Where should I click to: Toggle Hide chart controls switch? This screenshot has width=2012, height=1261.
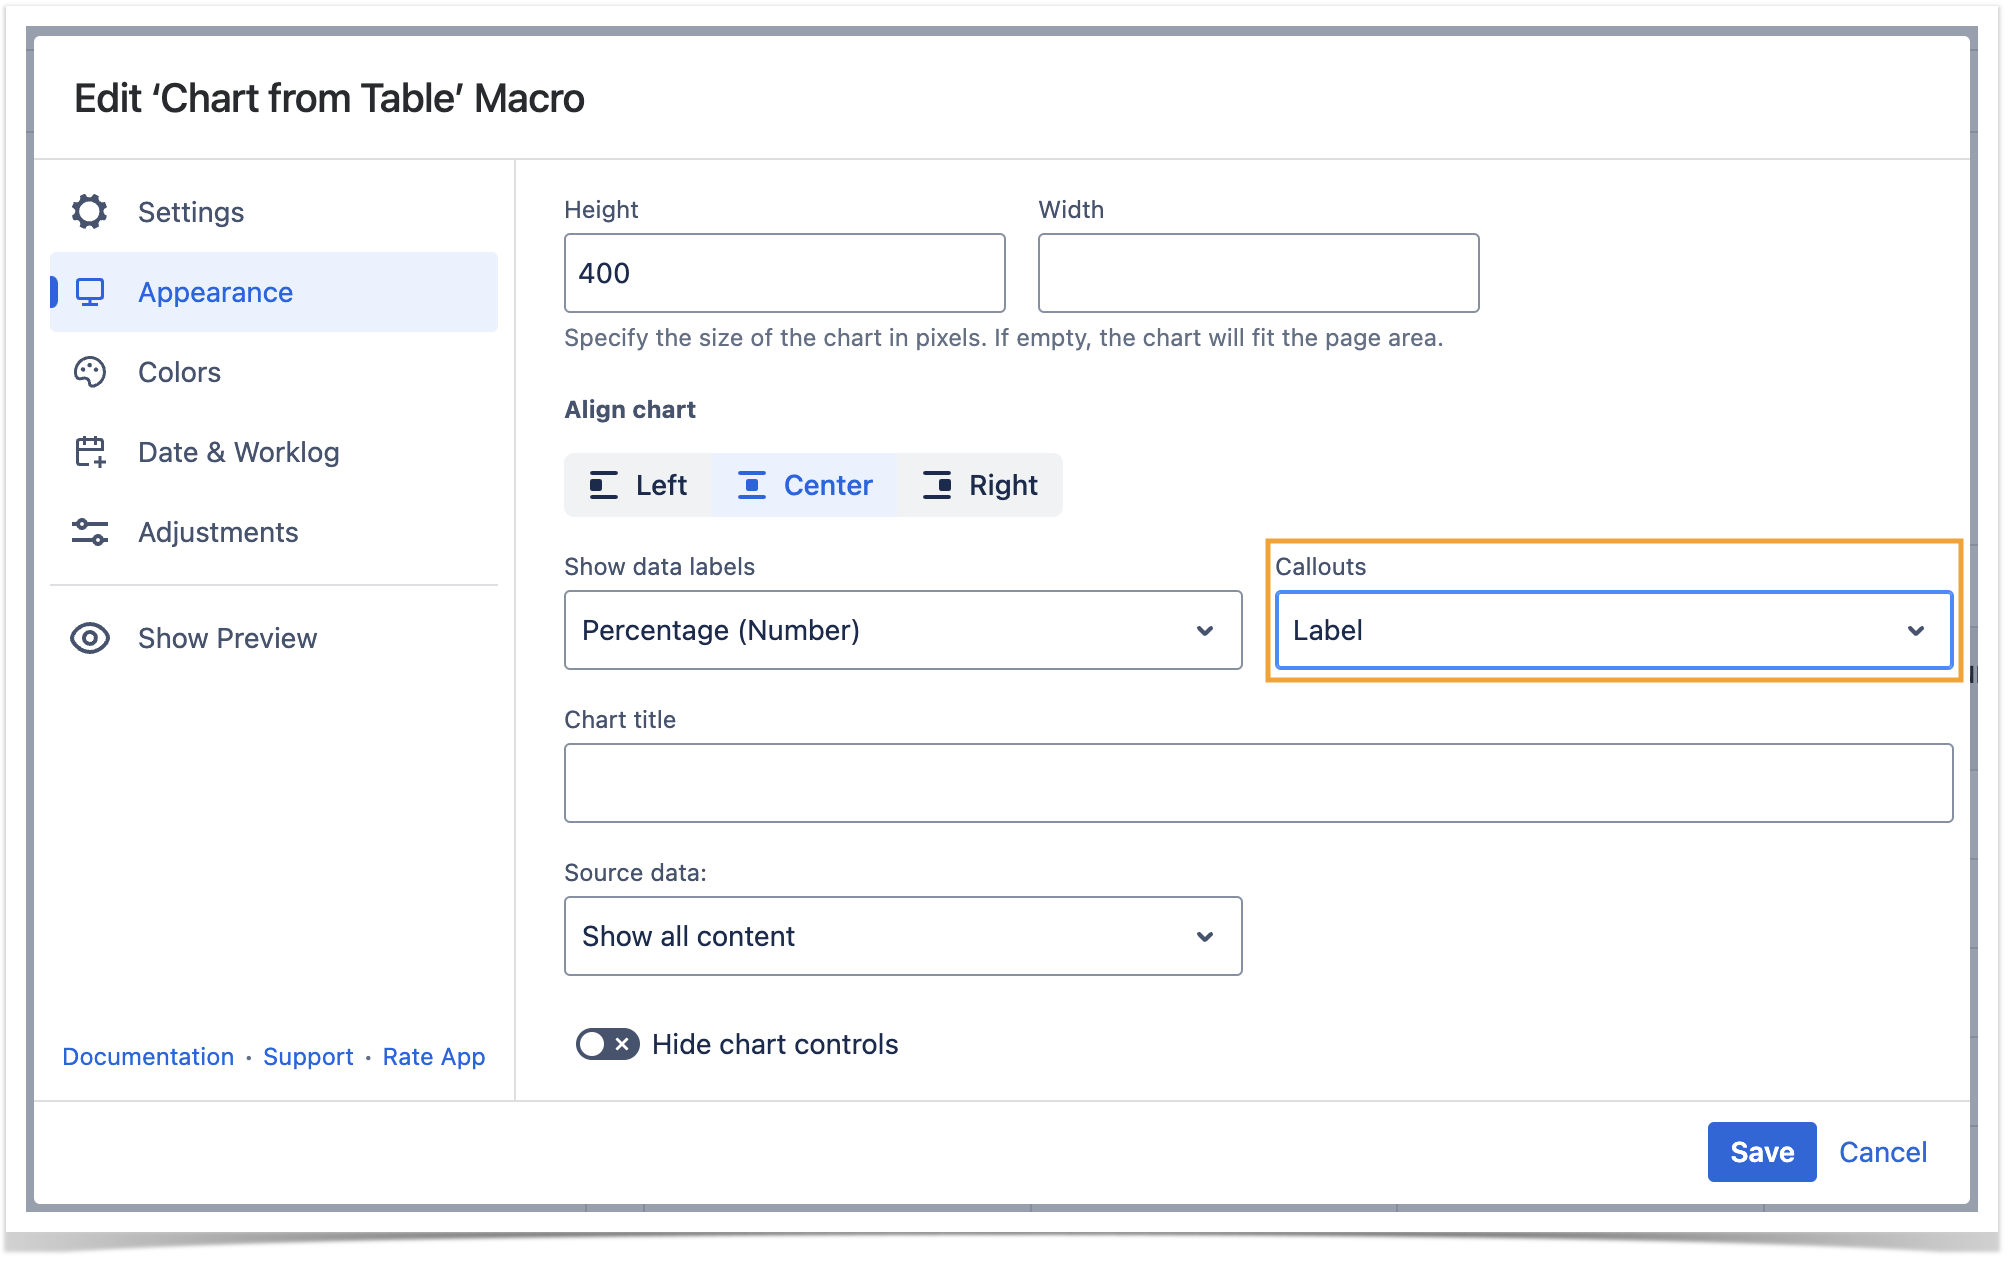click(607, 1044)
